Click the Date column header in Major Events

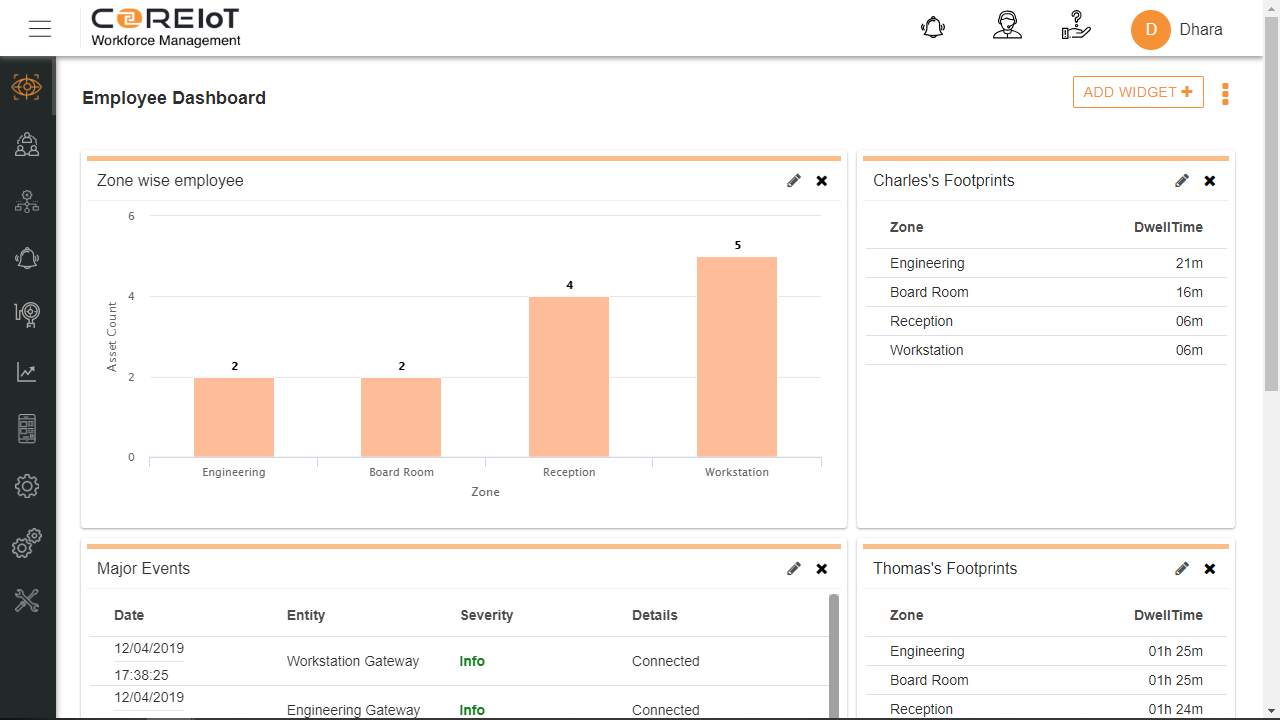click(x=129, y=616)
